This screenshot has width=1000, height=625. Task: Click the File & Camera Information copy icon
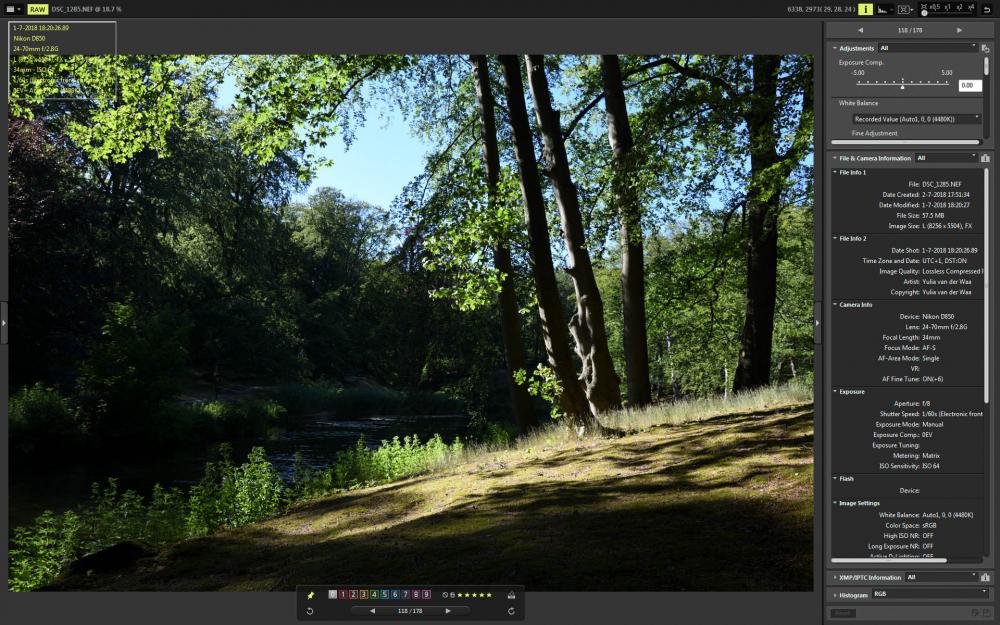tap(985, 158)
